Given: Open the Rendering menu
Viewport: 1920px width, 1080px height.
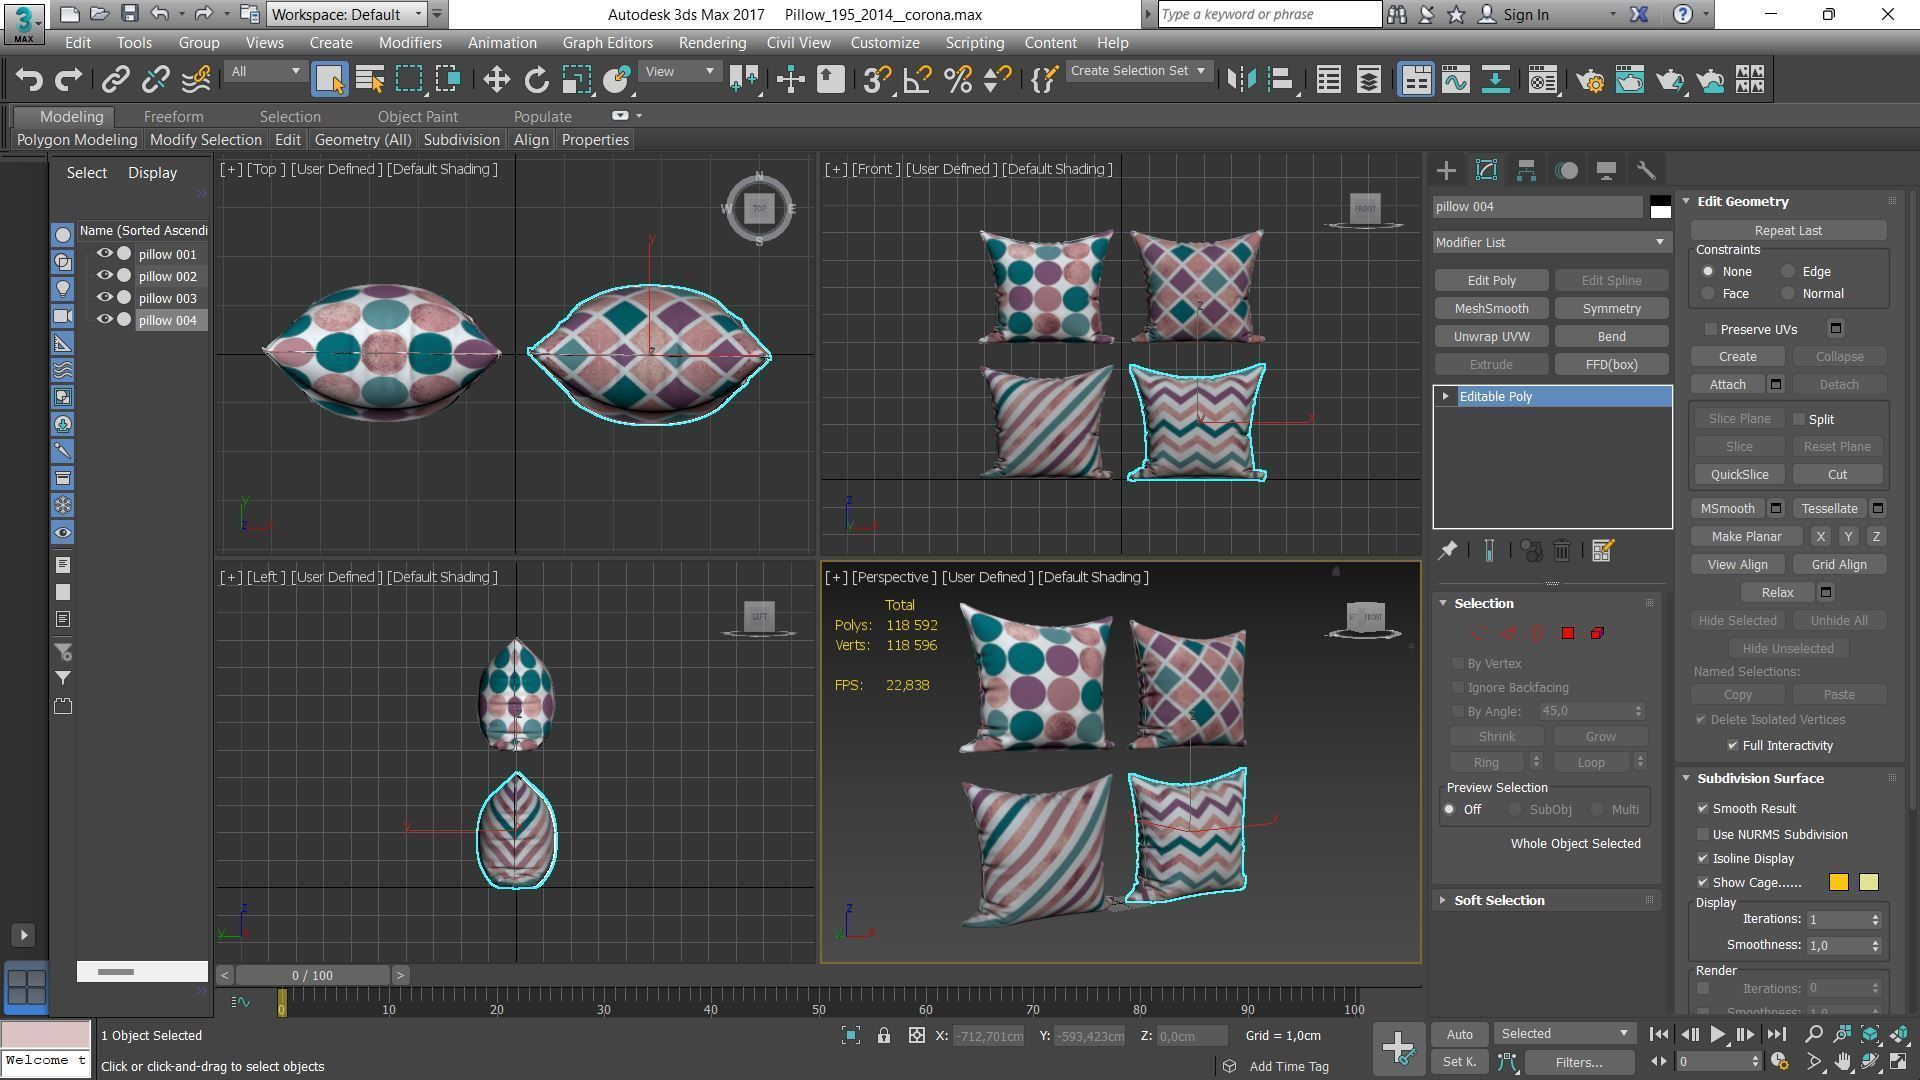Looking at the screenshot, I should tap(711, 43).
